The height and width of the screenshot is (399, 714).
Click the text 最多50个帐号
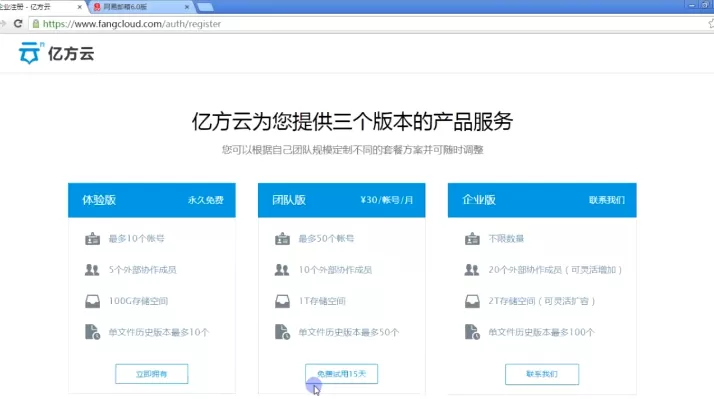(326, 239)
